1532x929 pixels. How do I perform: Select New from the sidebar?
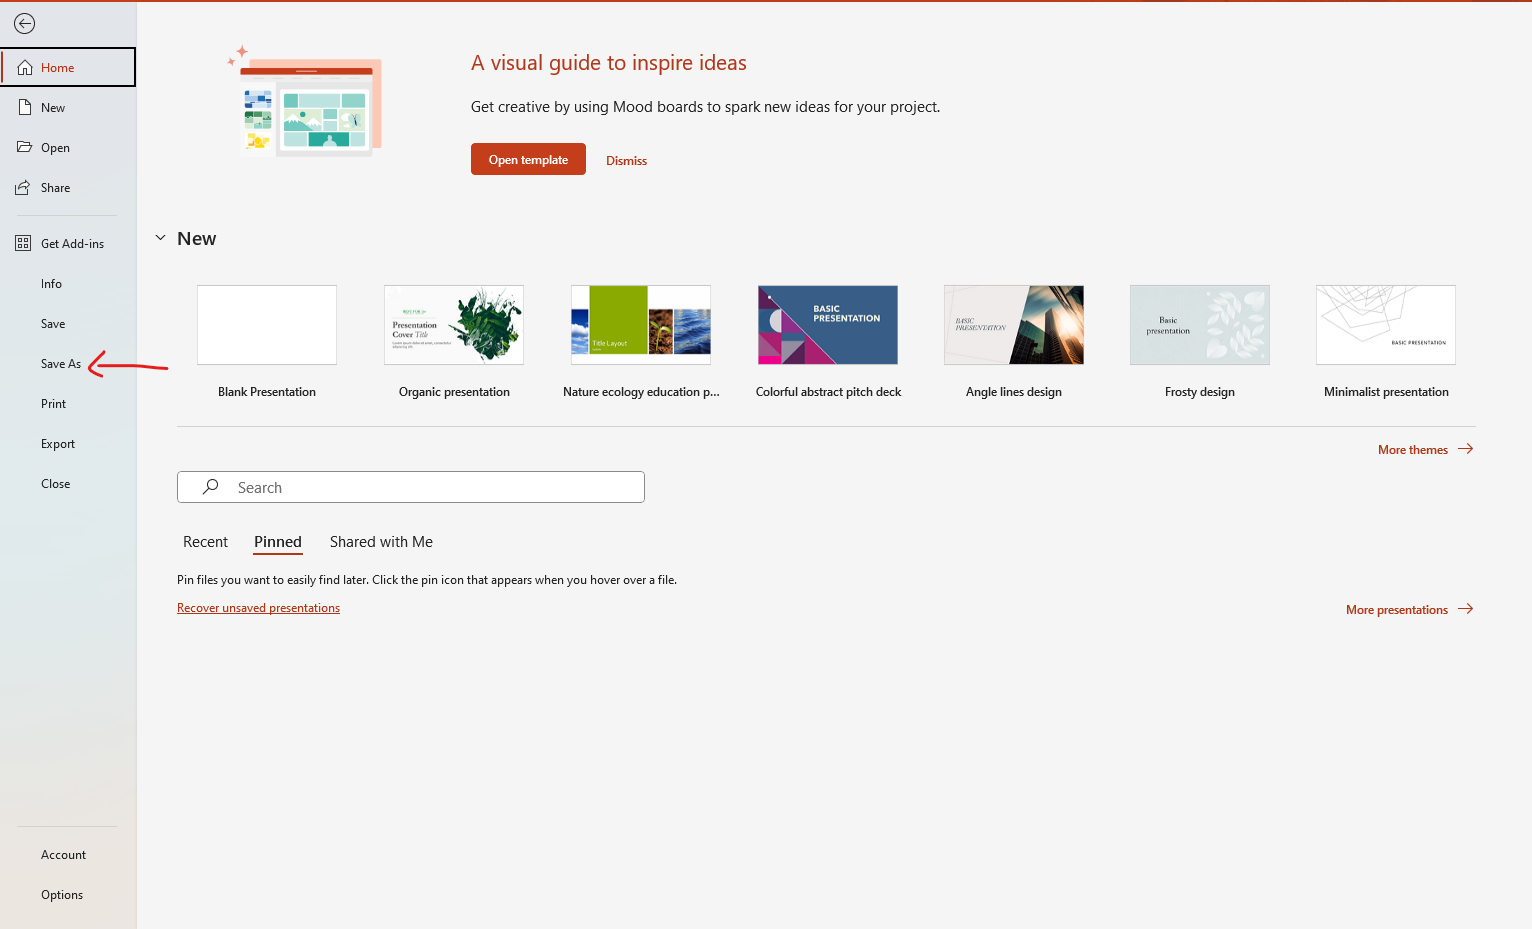52,107
